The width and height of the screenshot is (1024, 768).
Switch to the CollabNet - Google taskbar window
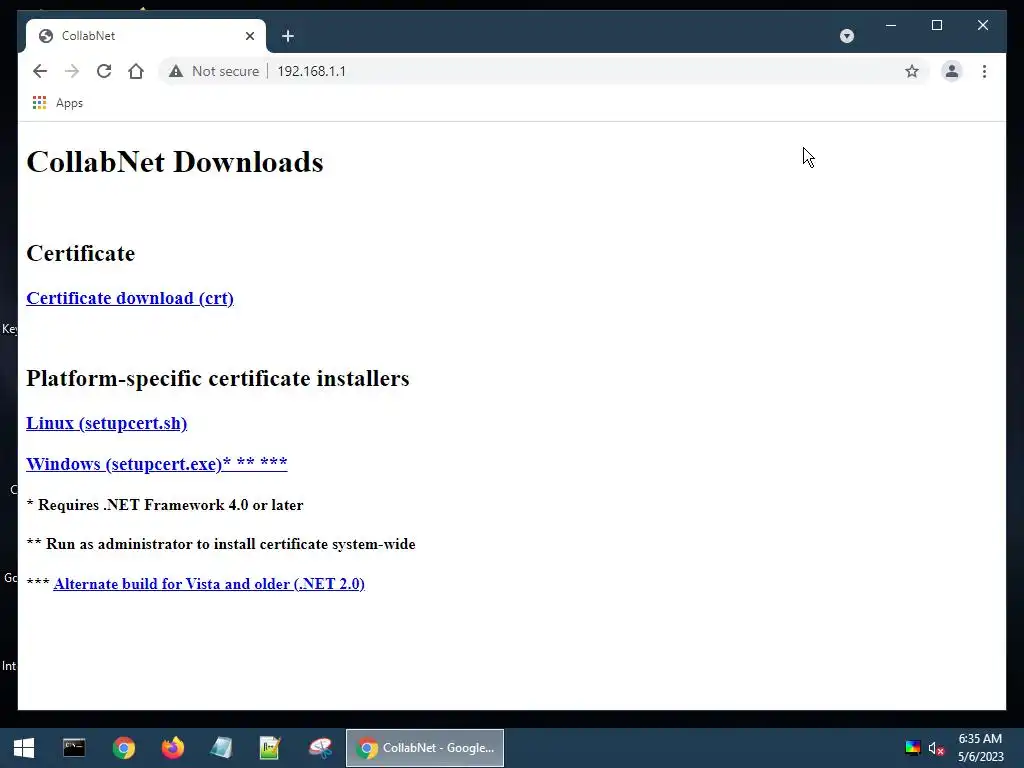424,748
